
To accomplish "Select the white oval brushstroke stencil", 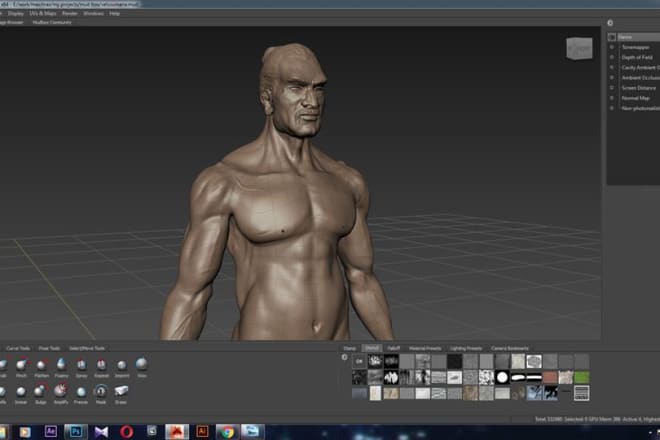I will 518,377.
